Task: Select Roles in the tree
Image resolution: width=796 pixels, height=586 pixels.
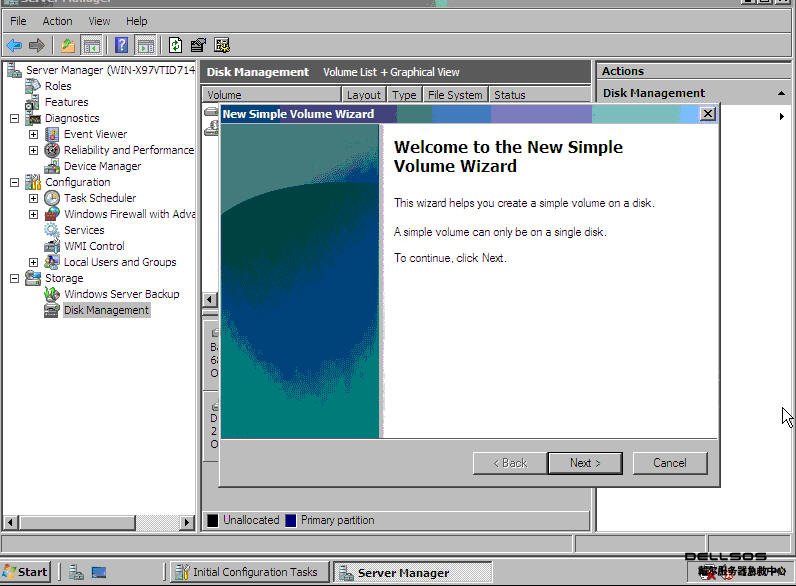Action: click(58, 86)
